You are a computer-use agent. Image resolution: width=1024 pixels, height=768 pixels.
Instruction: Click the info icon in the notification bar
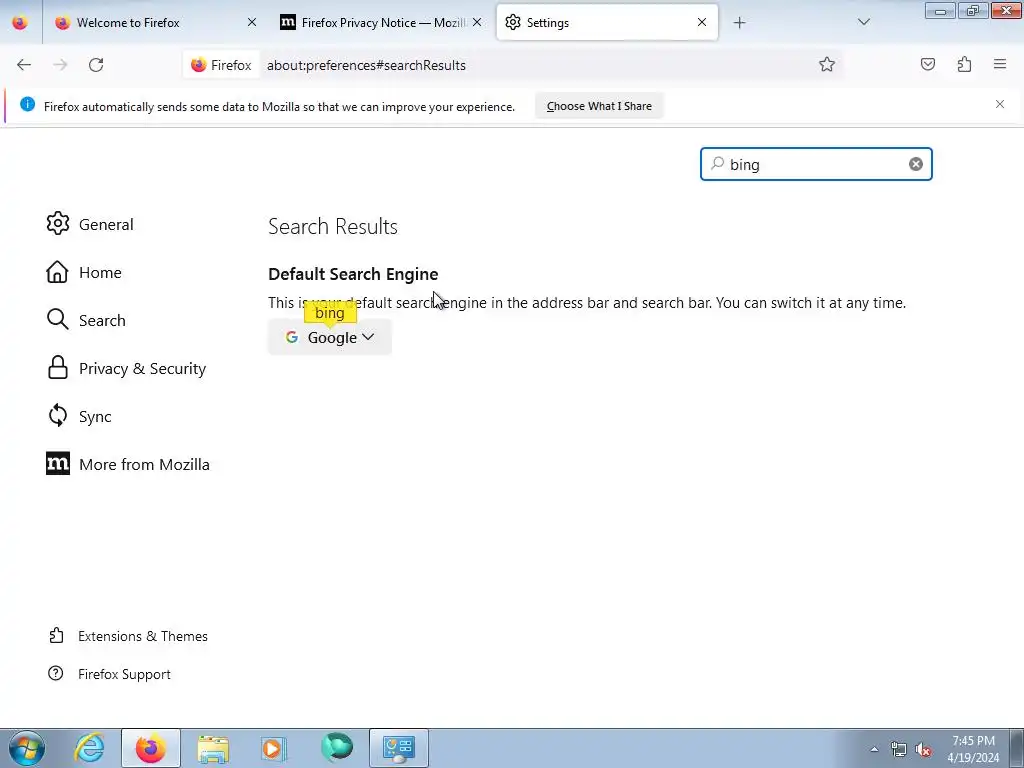(27, 104)
